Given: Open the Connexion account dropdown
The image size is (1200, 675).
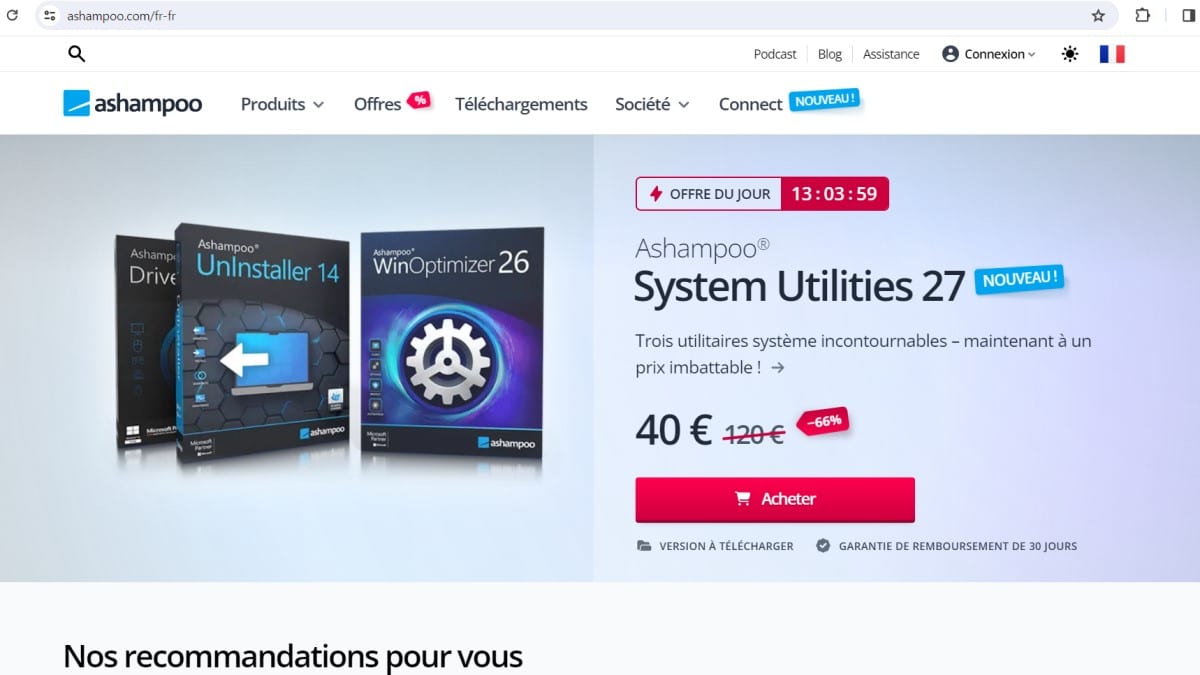Looking at the screenshot, I should pos(989,54).
